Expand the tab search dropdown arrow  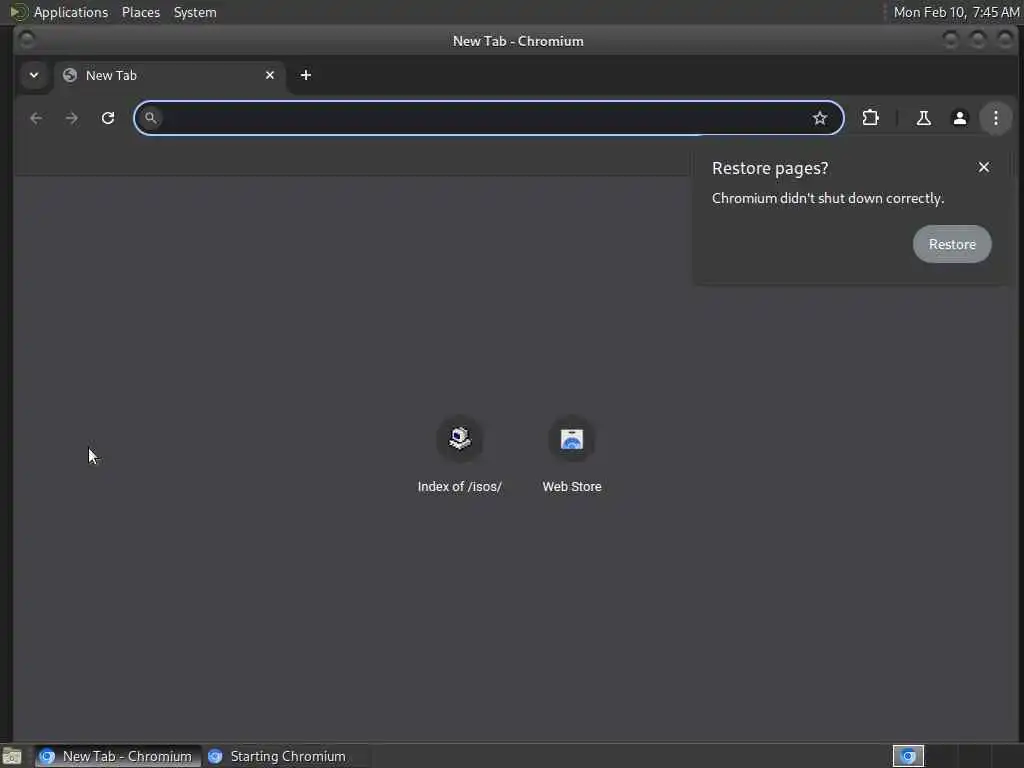[34, 75]
